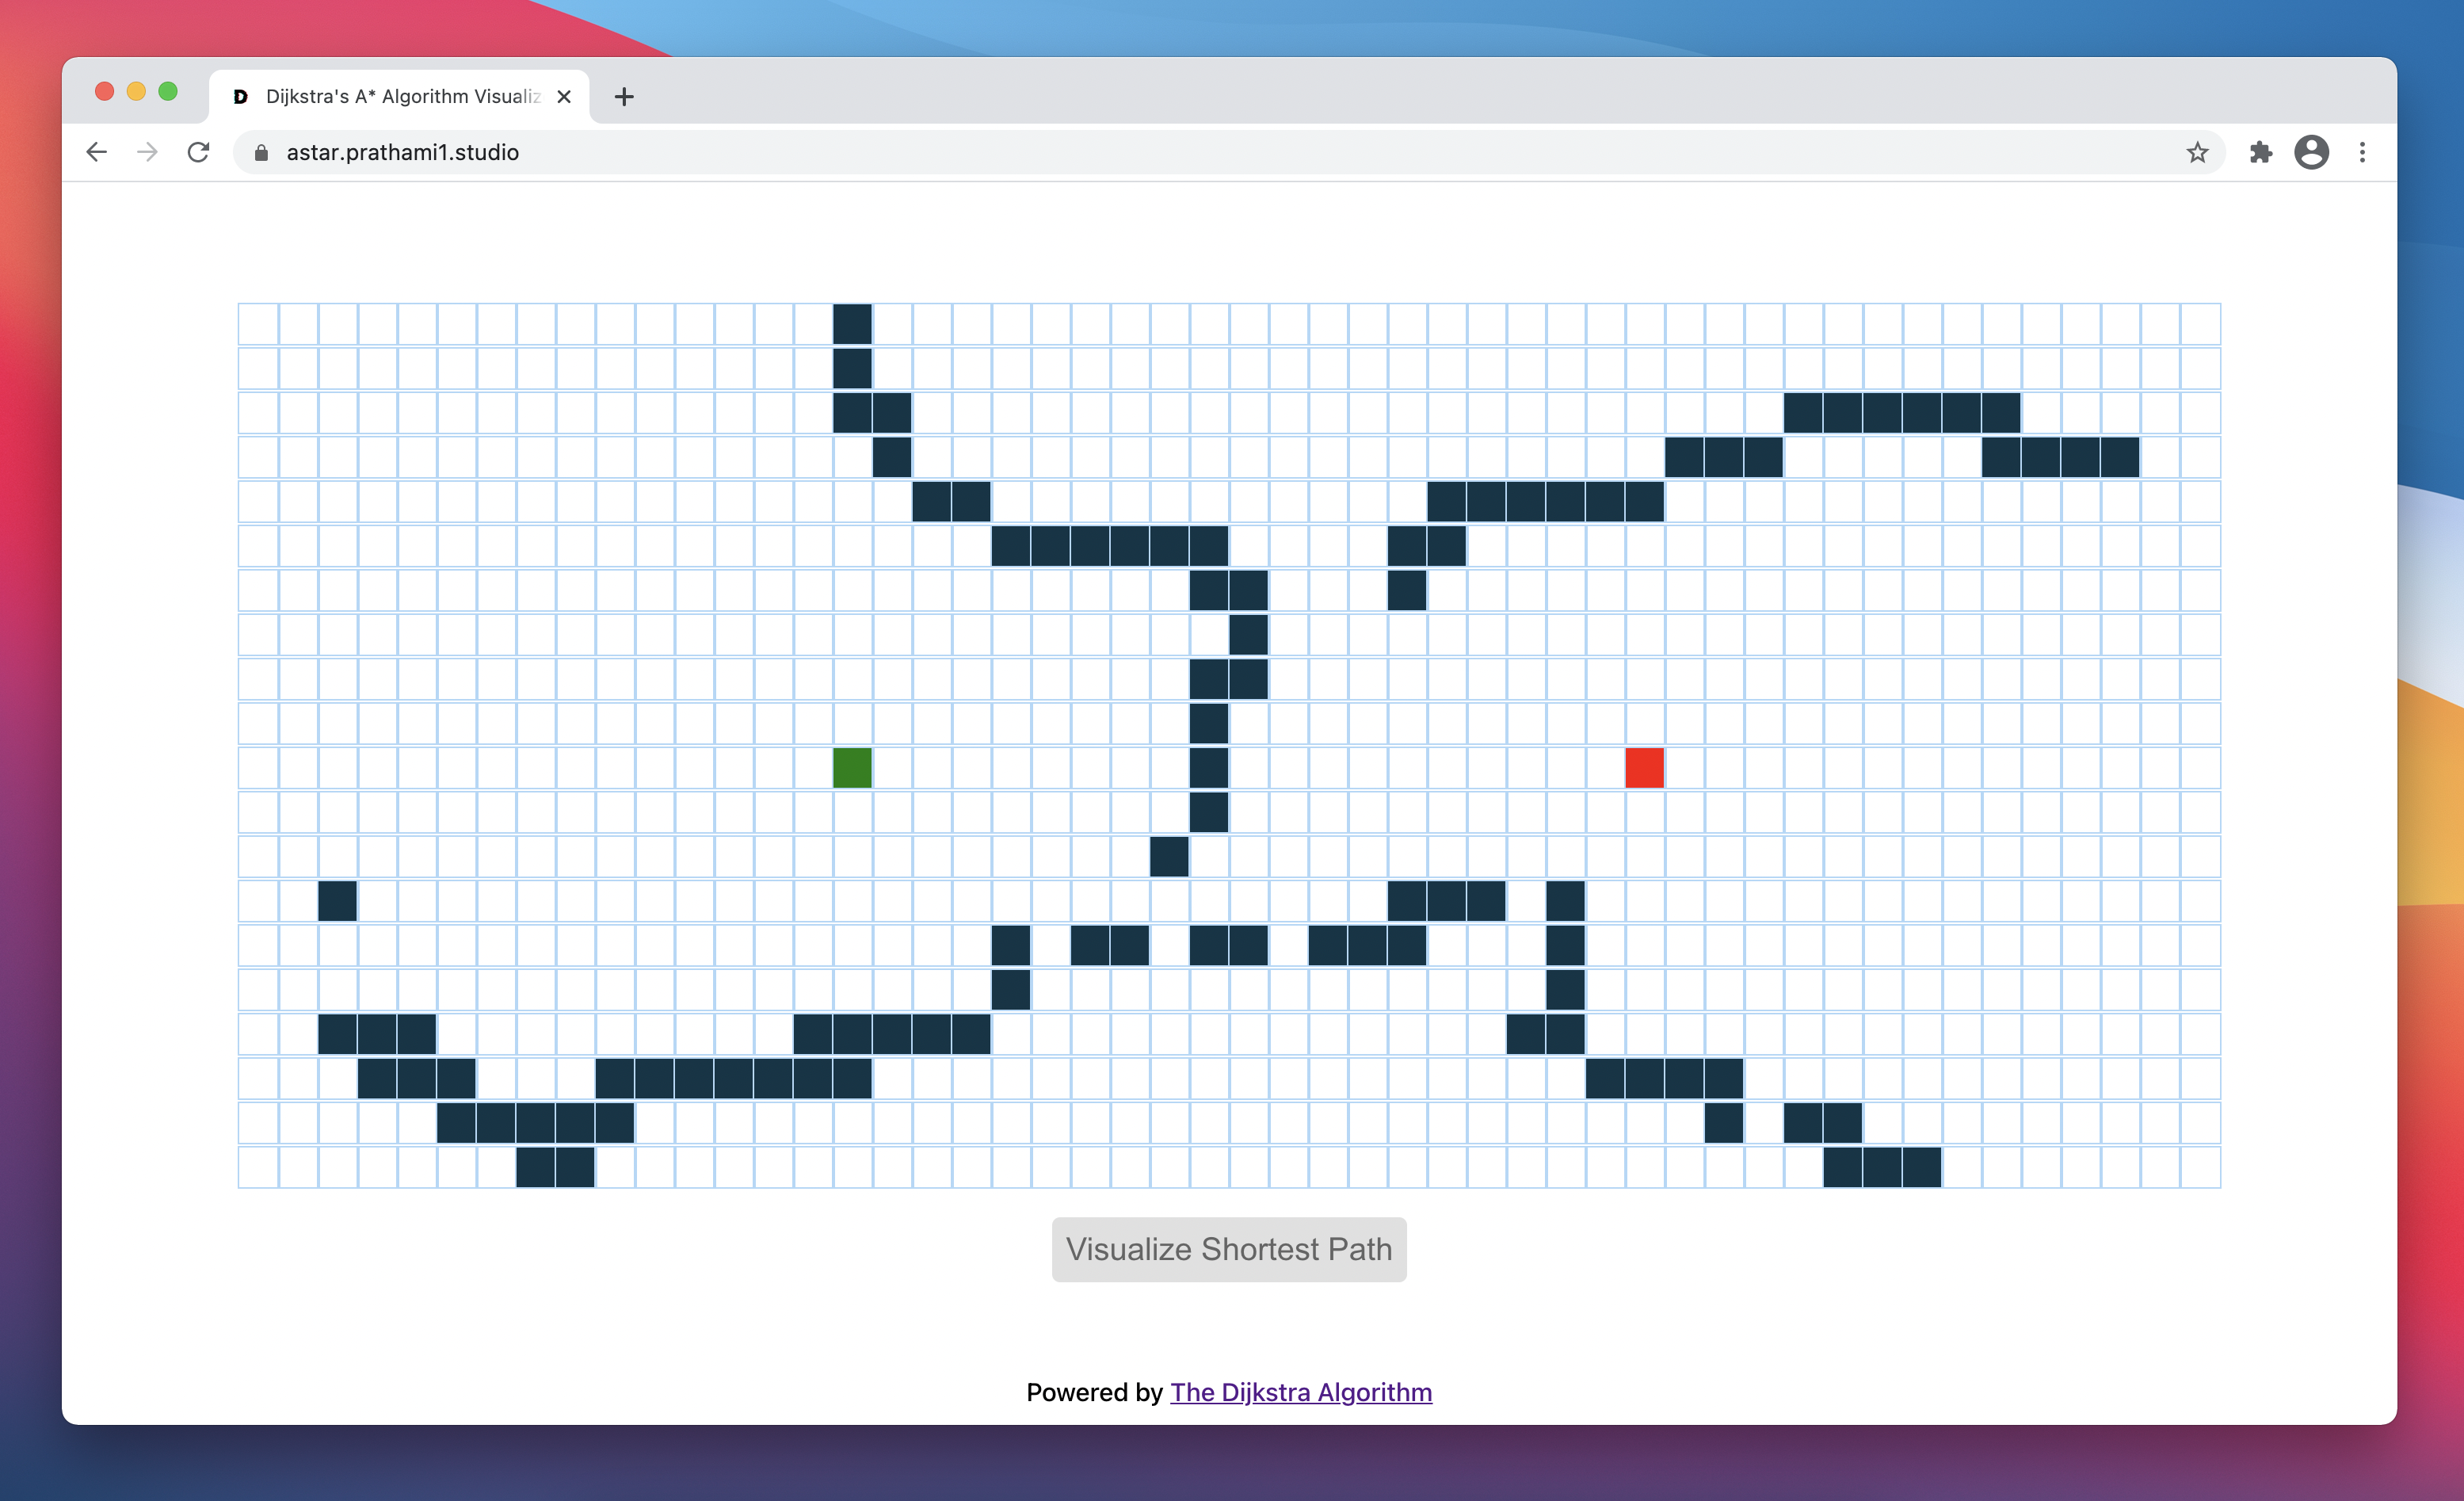This screenshot has width=2464, height=1501.
Task: Click the browser forward arrow
Action: [147, 152]
